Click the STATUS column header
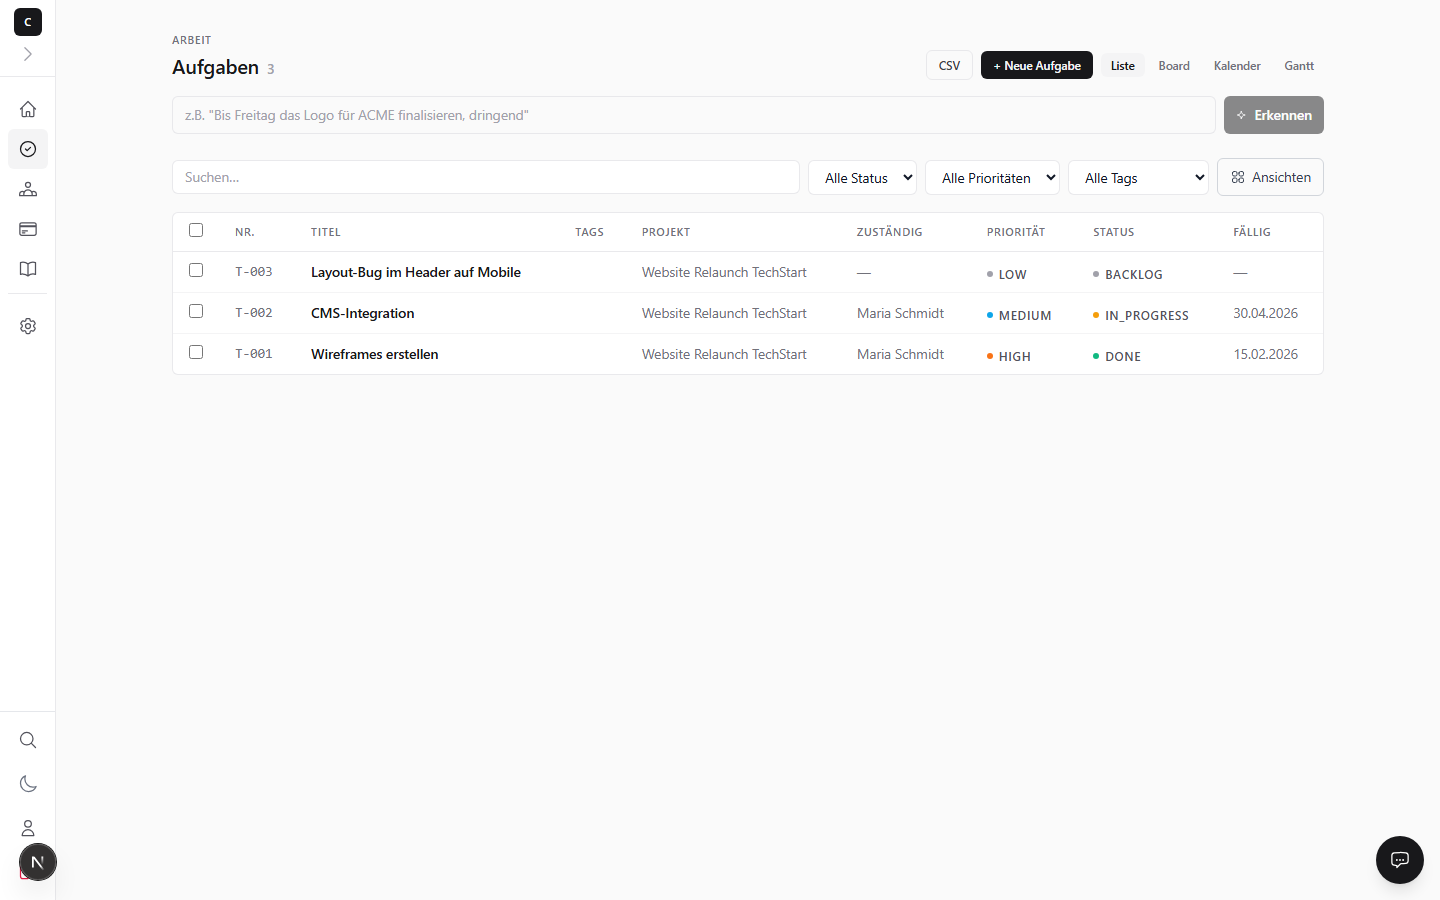The width and height of the screenshot is (1440, 900). click(1114, 232)
